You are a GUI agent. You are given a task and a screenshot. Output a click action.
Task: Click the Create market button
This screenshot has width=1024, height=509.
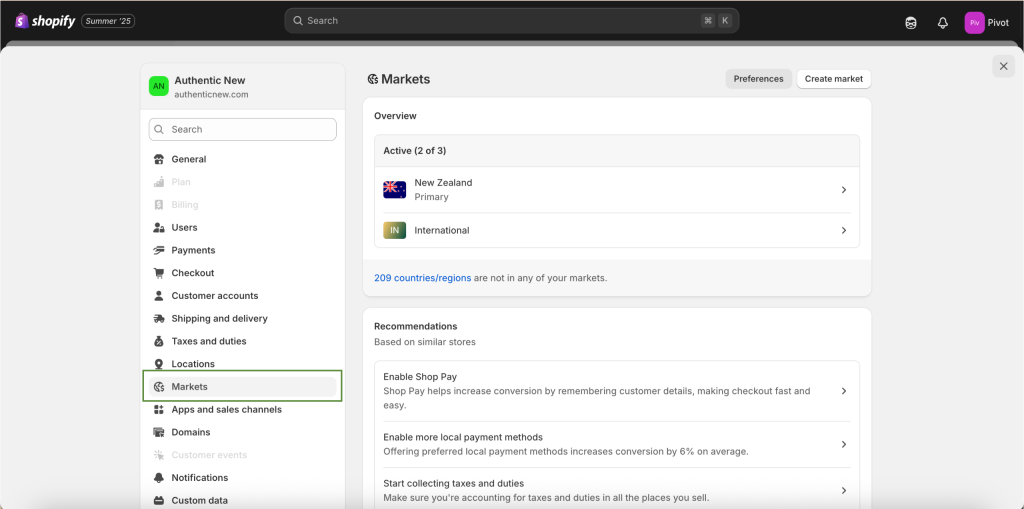[834, 79]
